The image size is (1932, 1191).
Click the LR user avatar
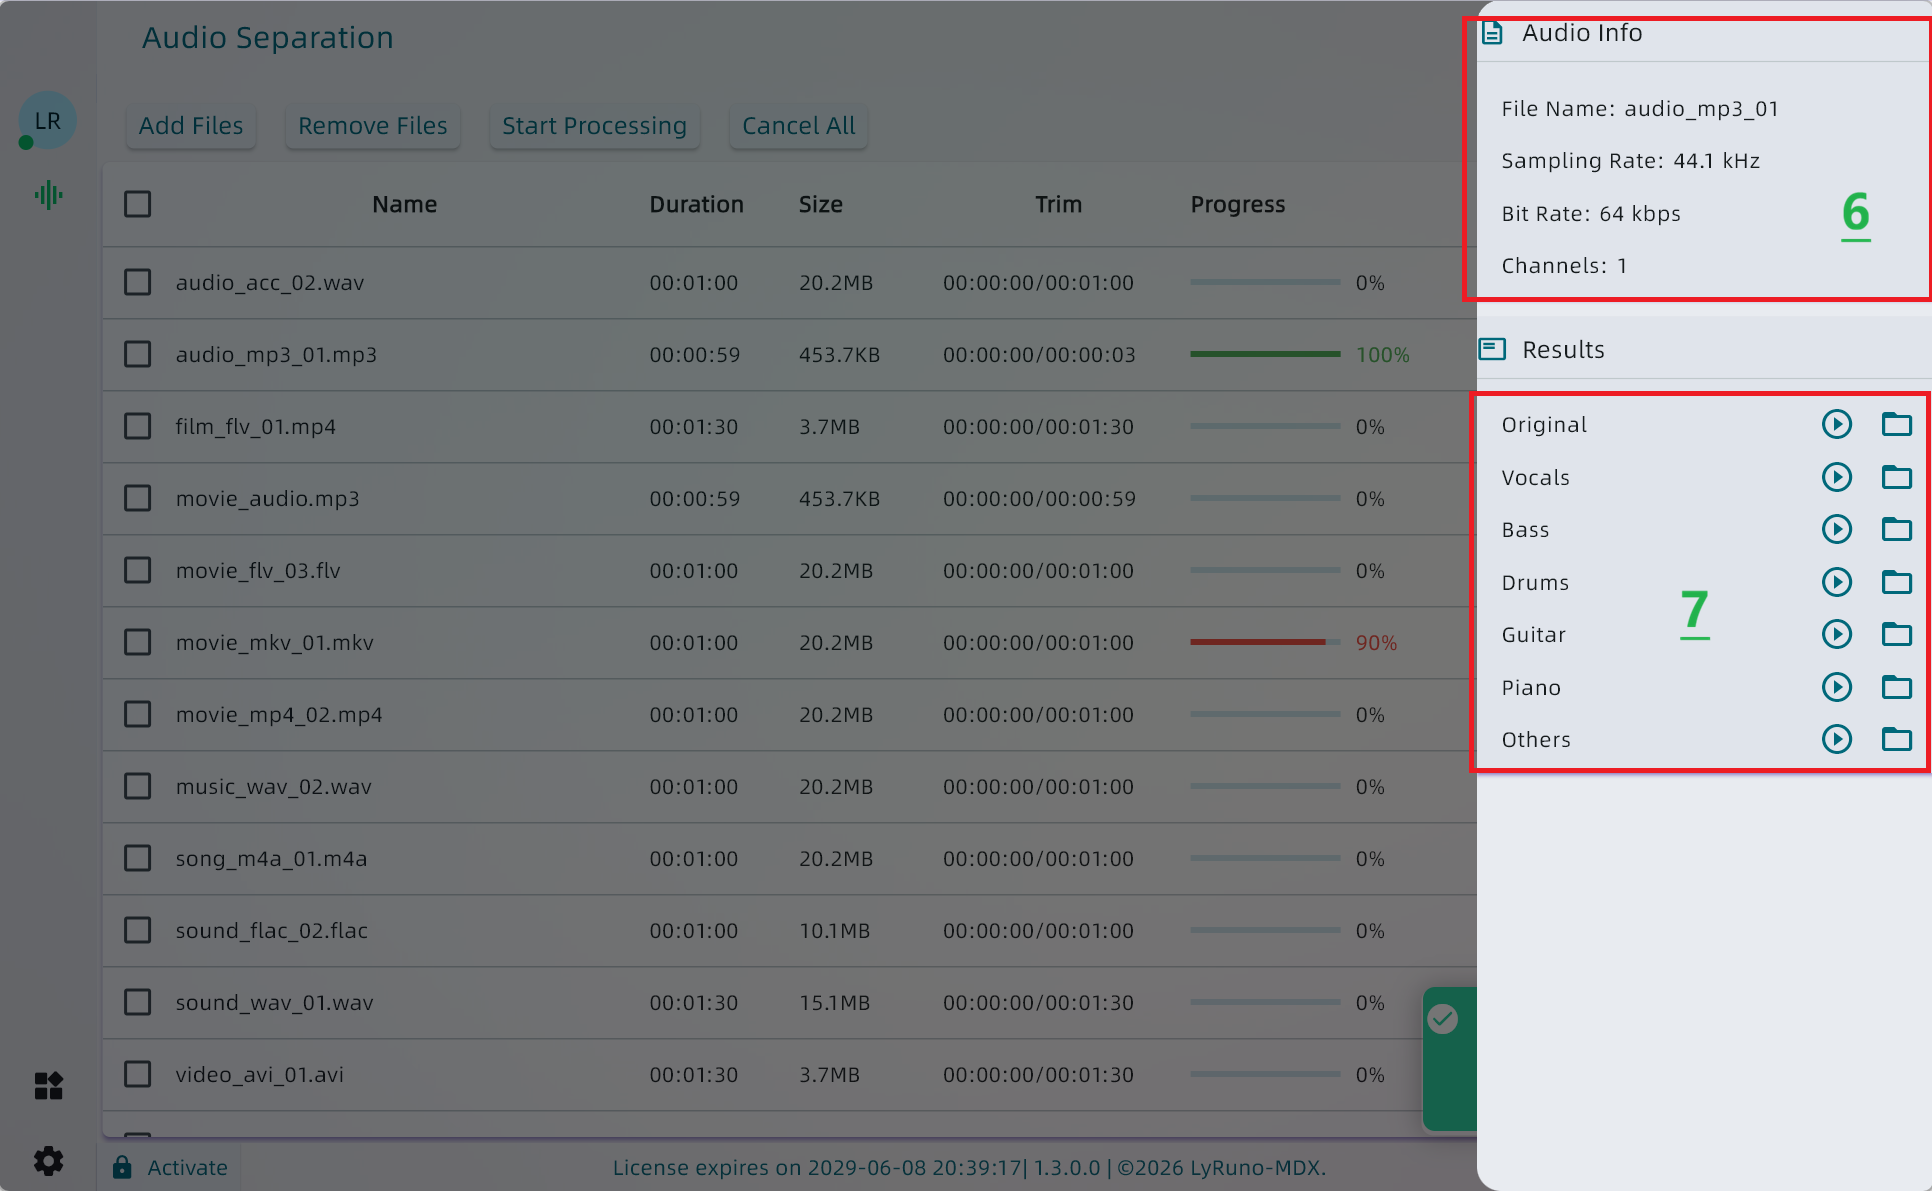[48, 121]
